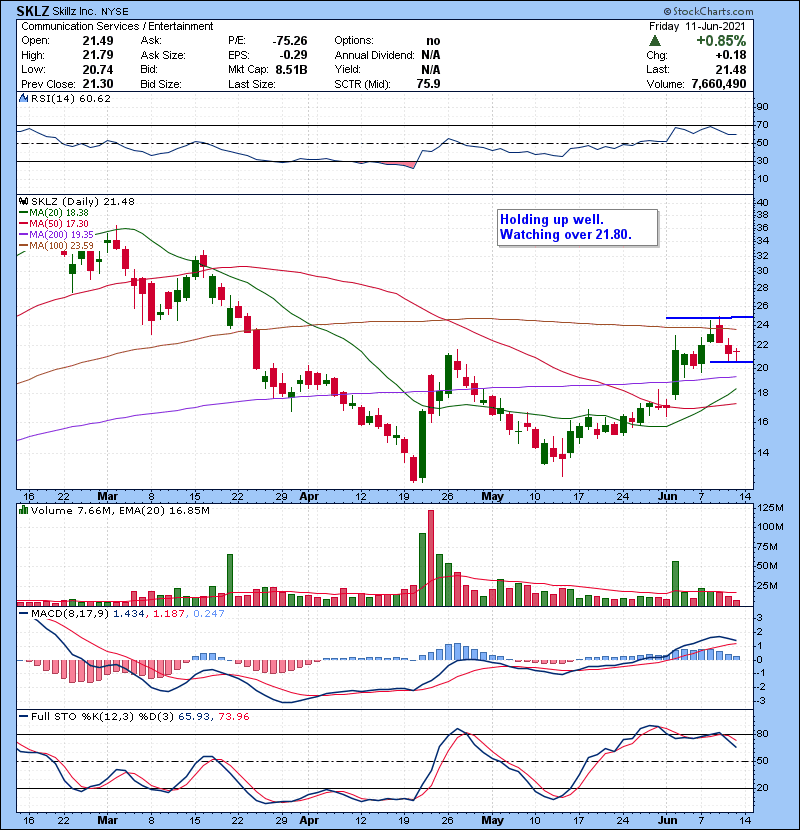This screenshot has width=800, height=830.
Task: Click the stochastic %D value 73.96
Action: [233, 716]
